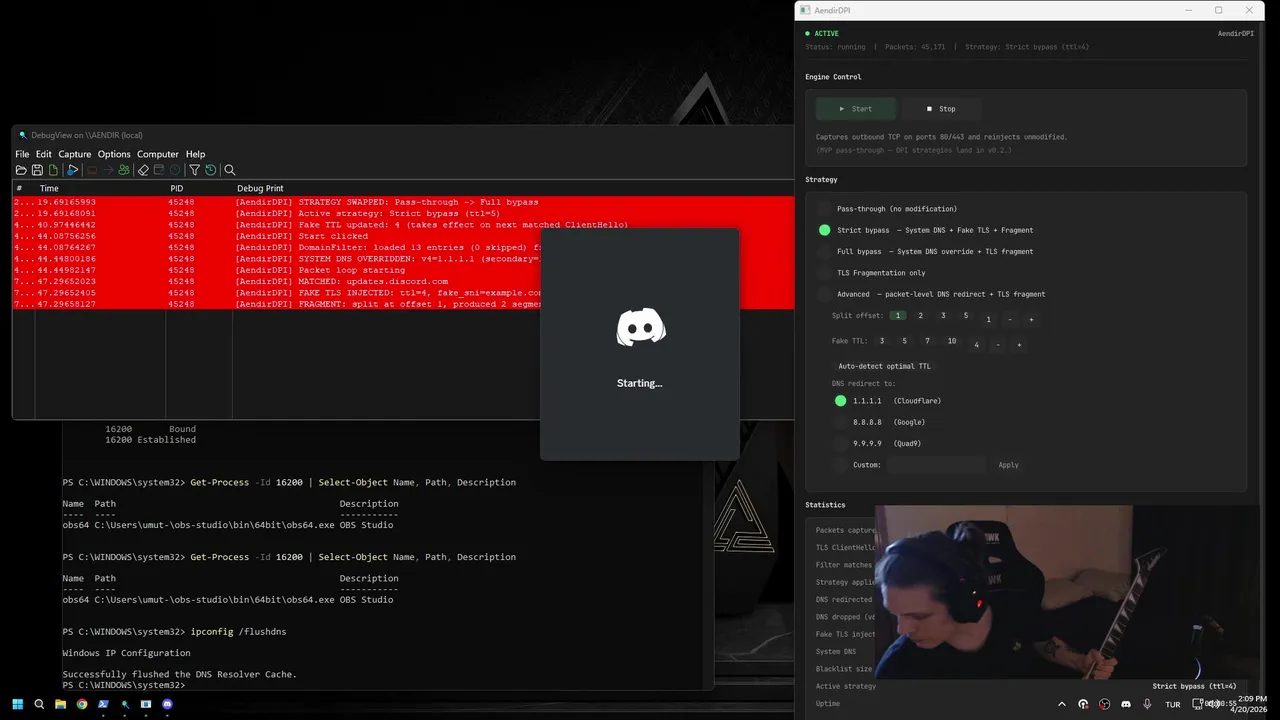Click the TUR language indicator in tray
Viewport: 1280px width, 720px height.
(1173, 704)
